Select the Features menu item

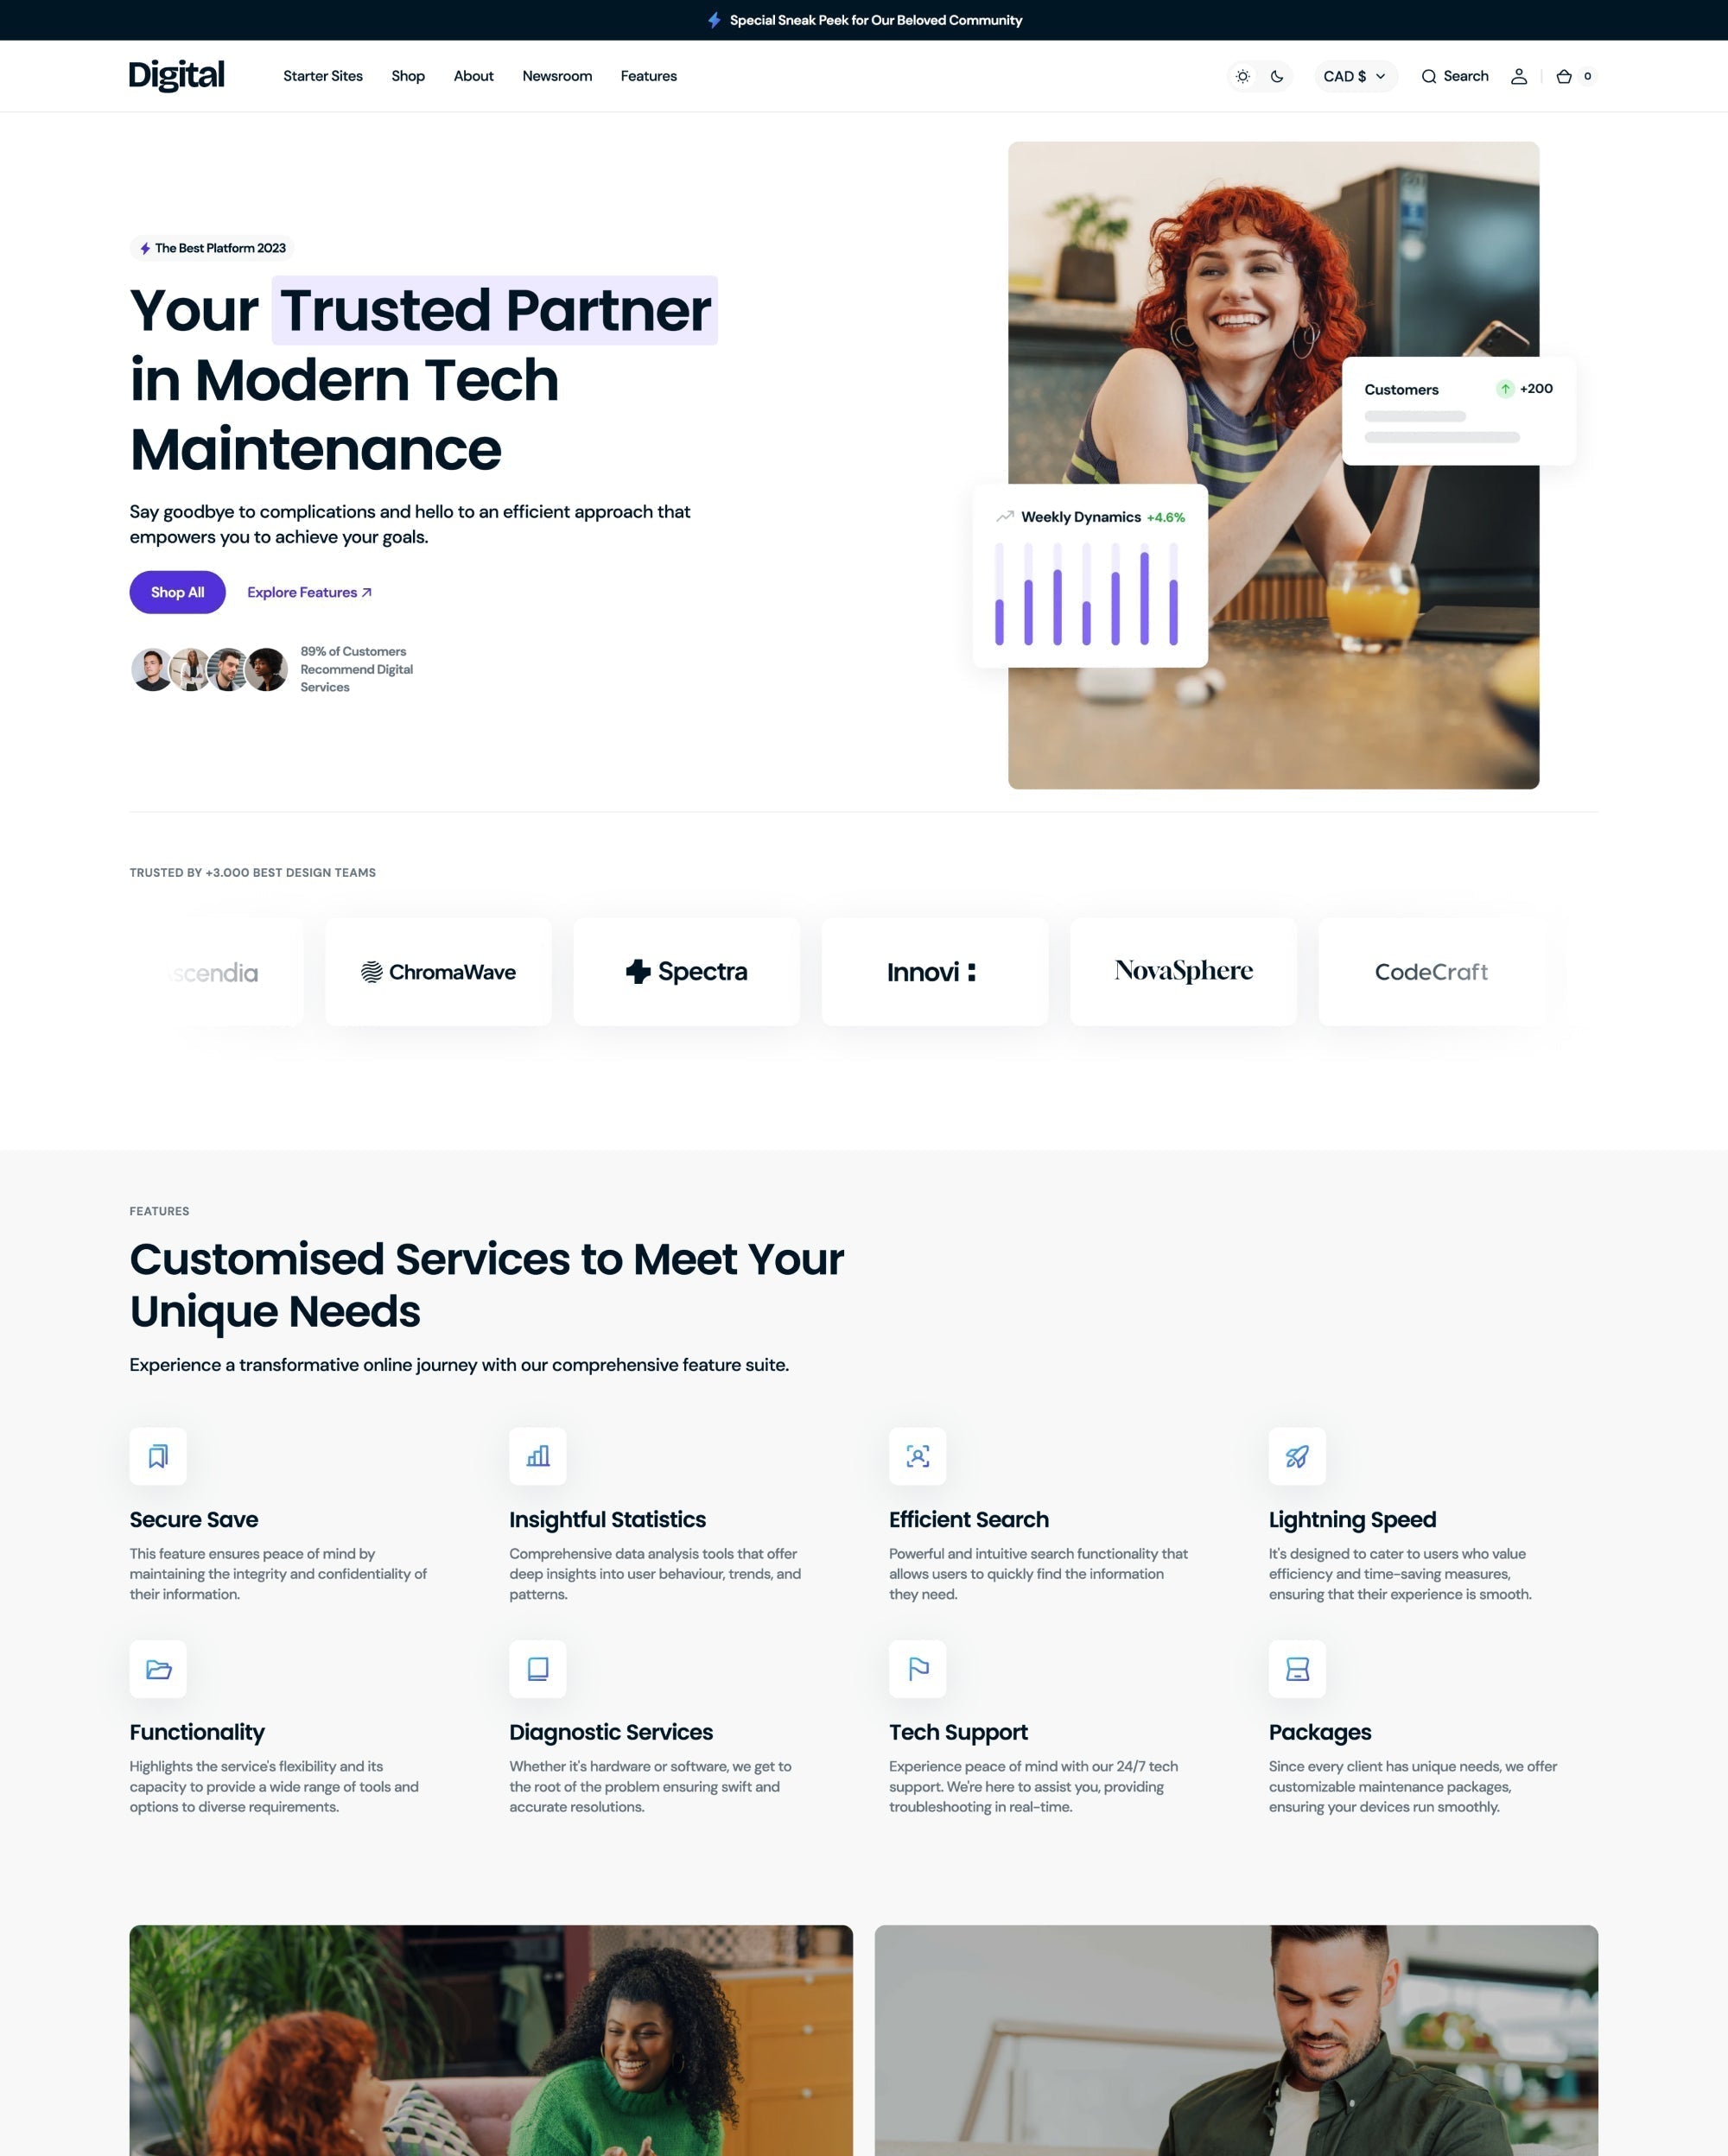click(647, 76)
